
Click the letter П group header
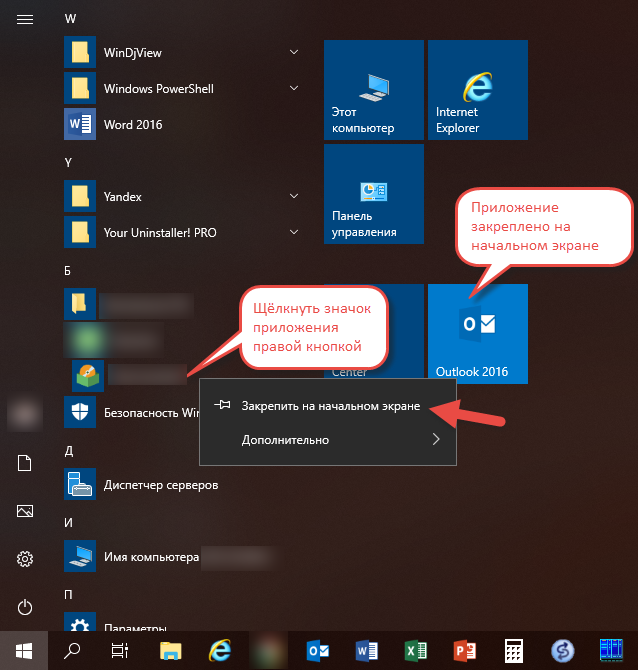point(68,594)
